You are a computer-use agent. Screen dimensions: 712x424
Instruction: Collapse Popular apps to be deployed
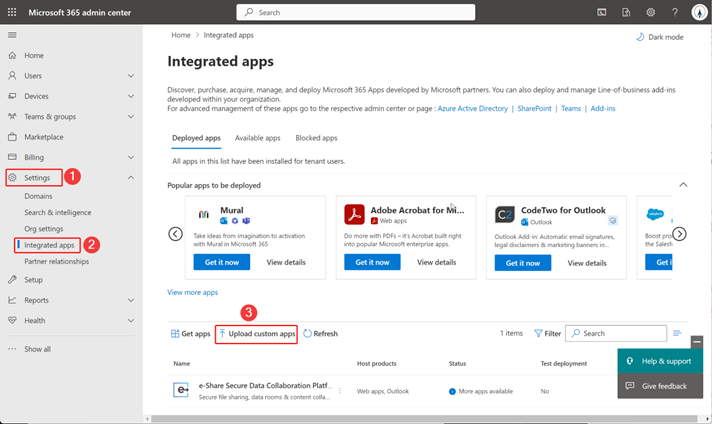click(683, 185)
